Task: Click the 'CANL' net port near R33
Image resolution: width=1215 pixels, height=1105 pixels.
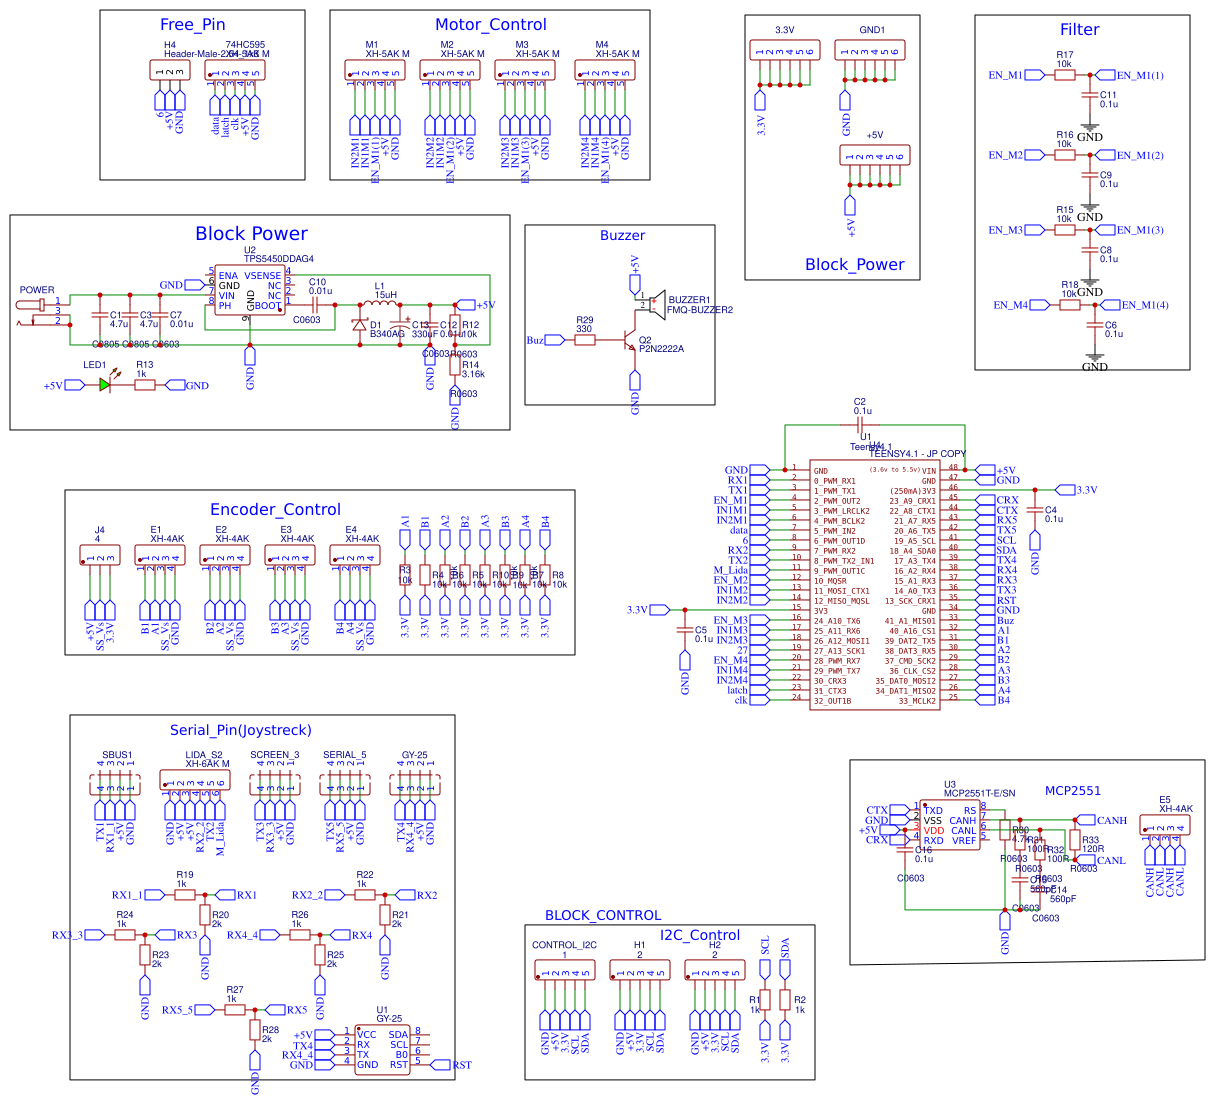Action: click(1100, 860)
